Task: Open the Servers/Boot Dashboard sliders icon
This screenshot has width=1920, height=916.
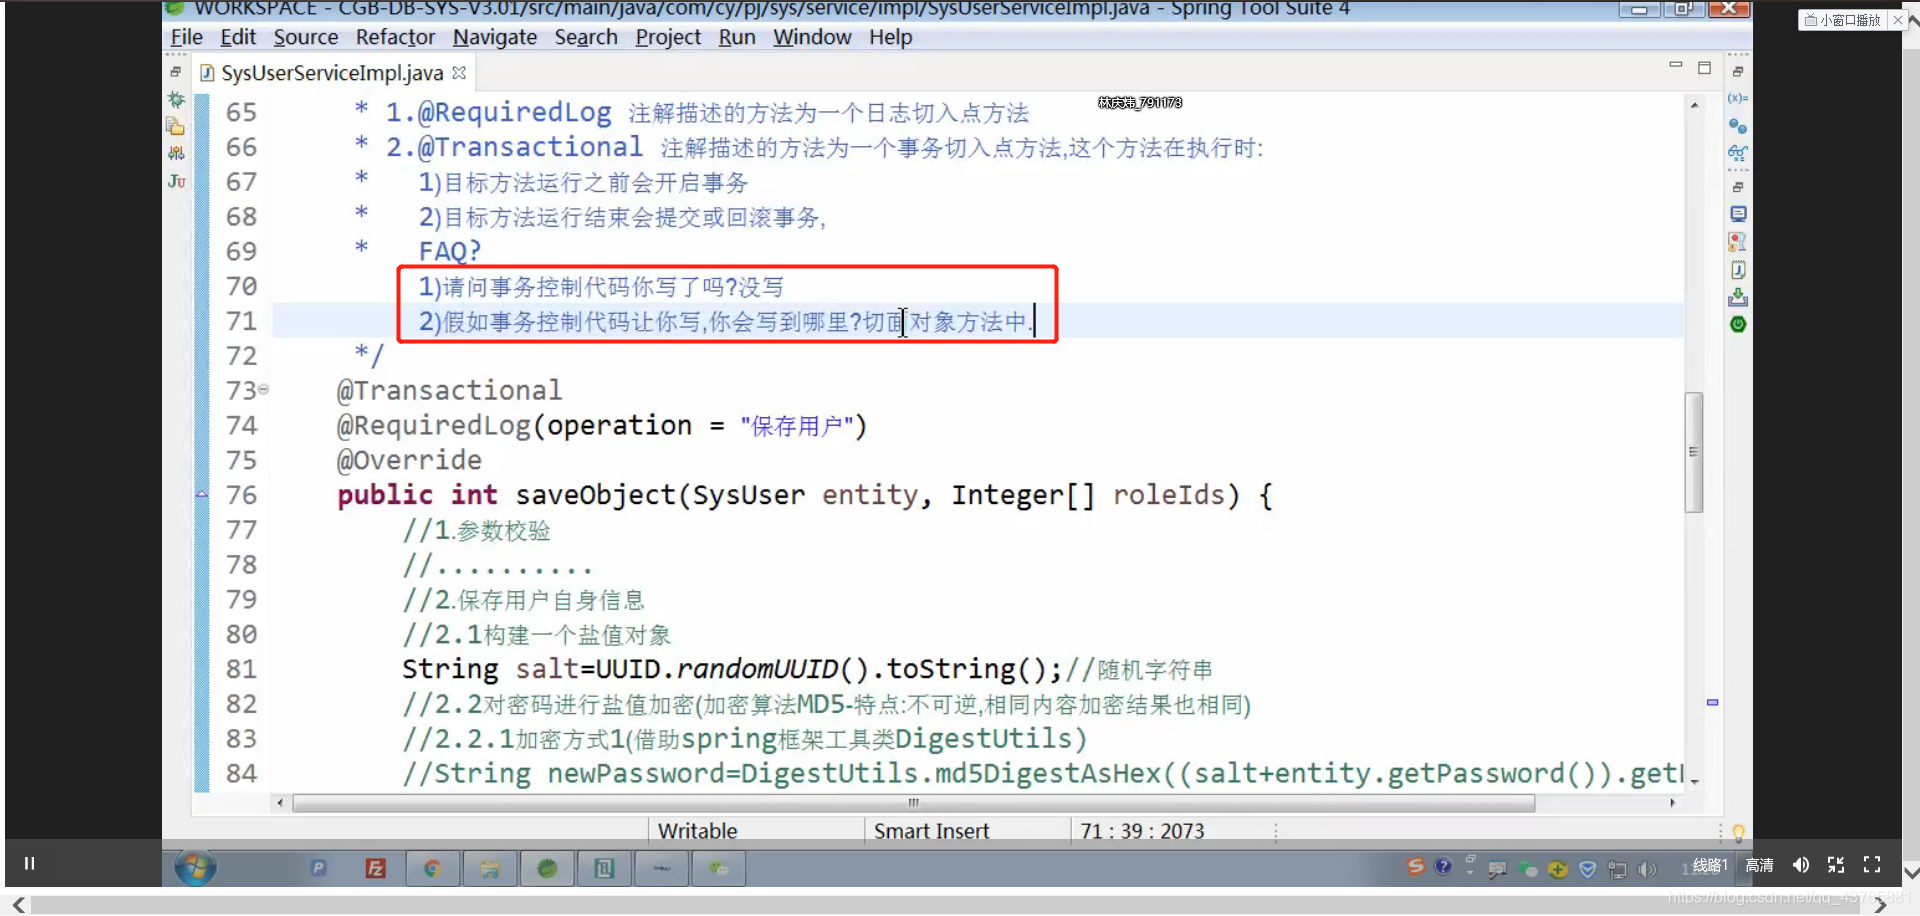Action: click(176, 153)
